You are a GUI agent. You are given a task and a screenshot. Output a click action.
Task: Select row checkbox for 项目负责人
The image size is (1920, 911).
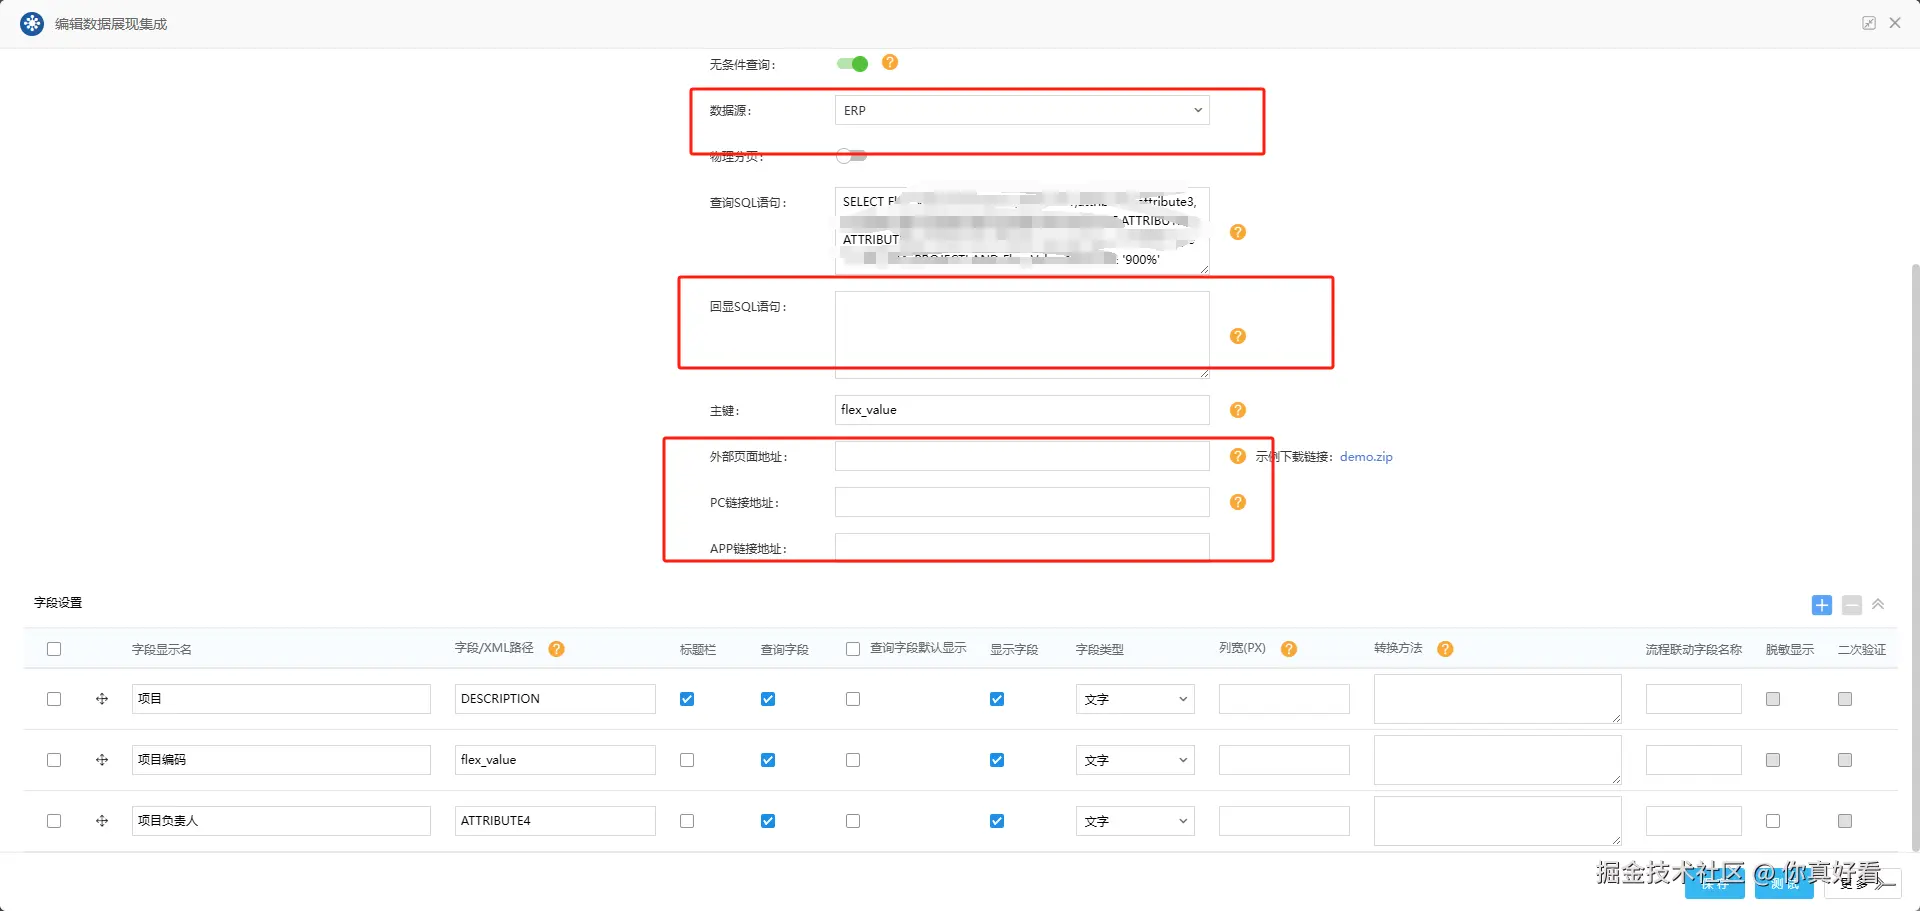pyautogui.click(x=54, y=821)
